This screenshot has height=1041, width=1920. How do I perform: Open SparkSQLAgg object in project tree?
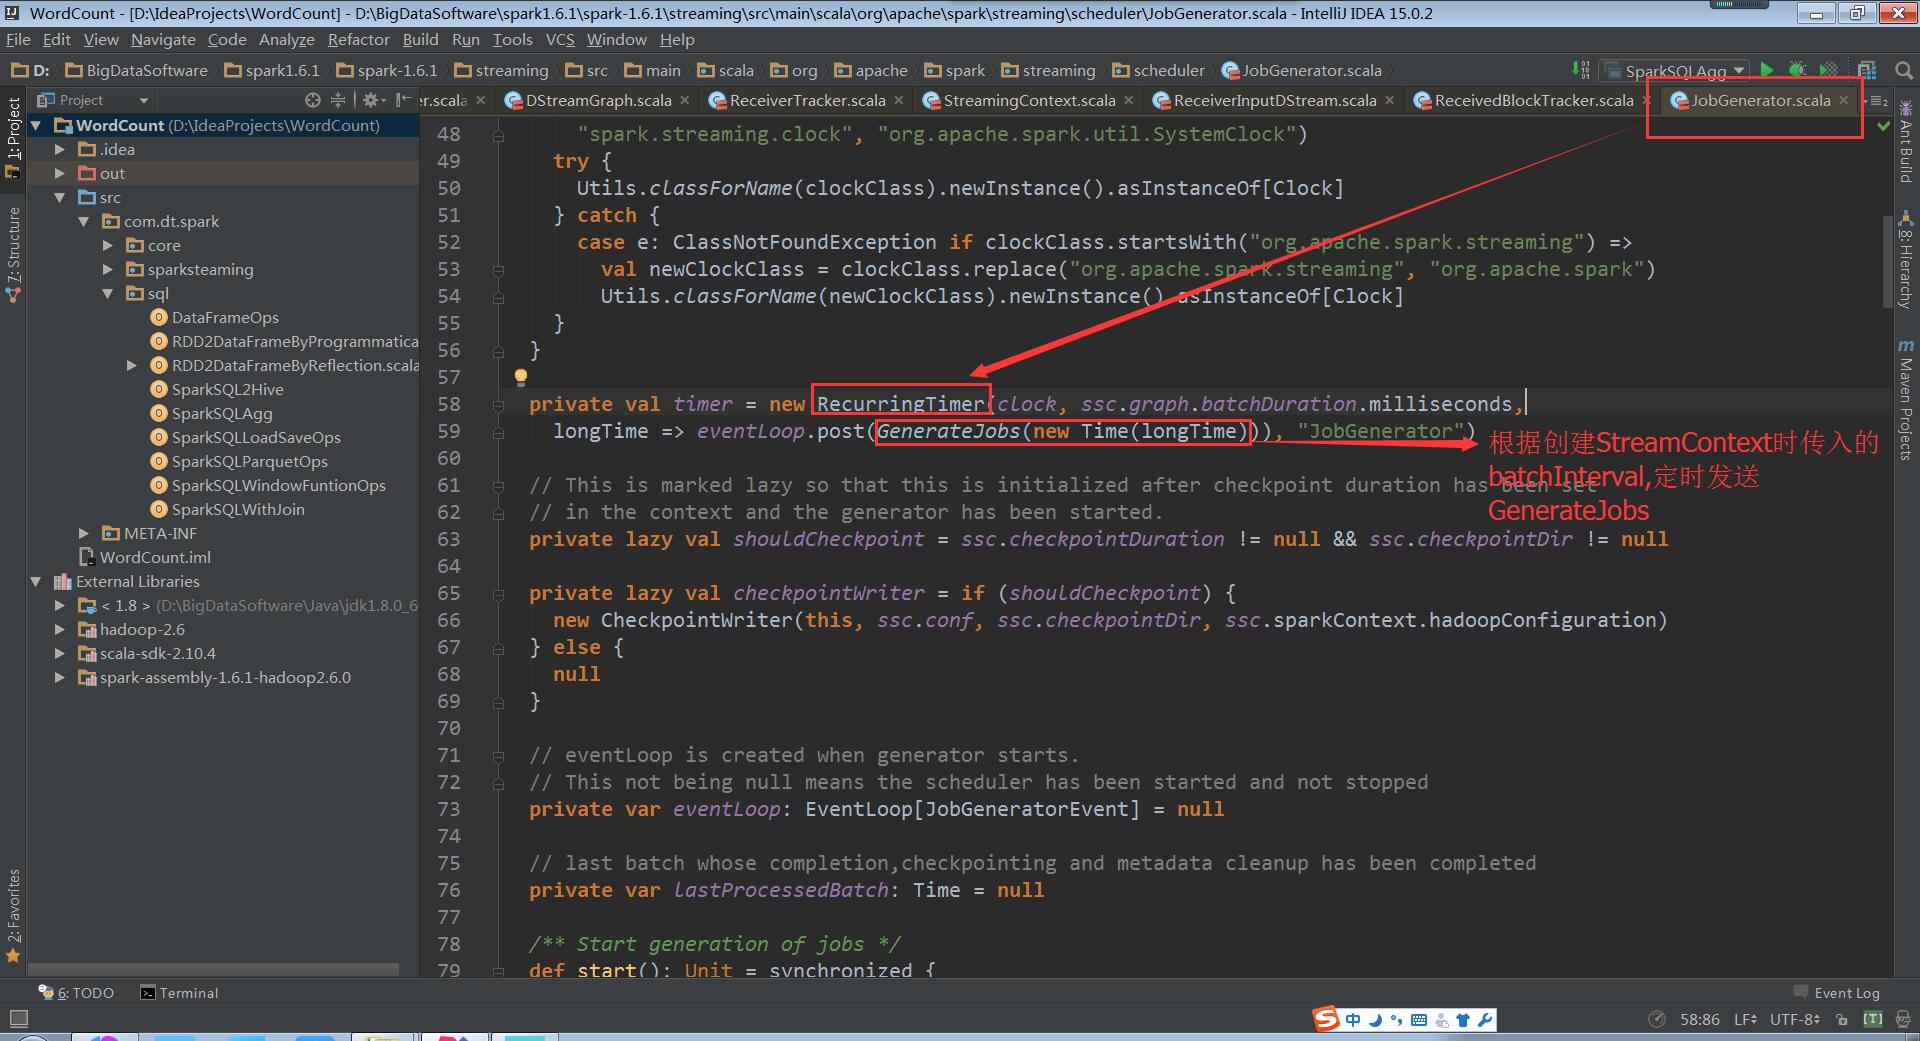(222, 413)
